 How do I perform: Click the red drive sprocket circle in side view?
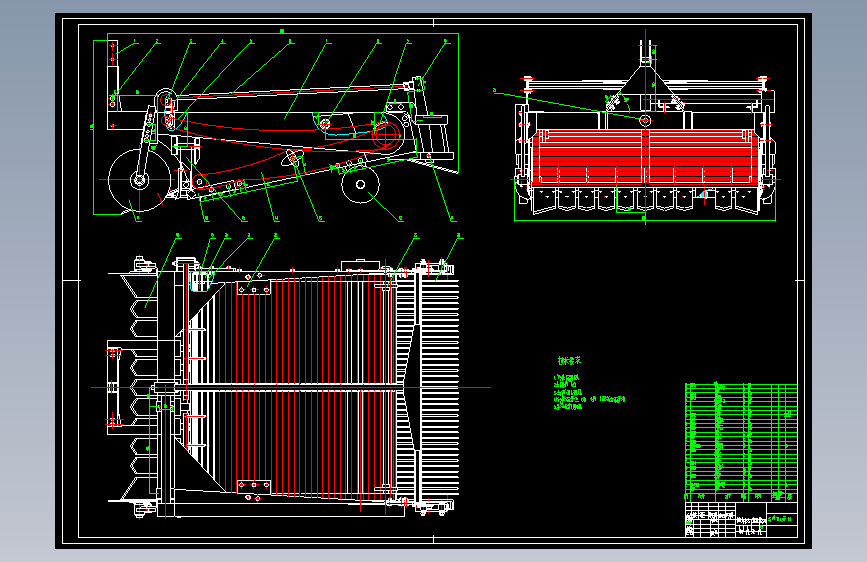click(387, 134)
